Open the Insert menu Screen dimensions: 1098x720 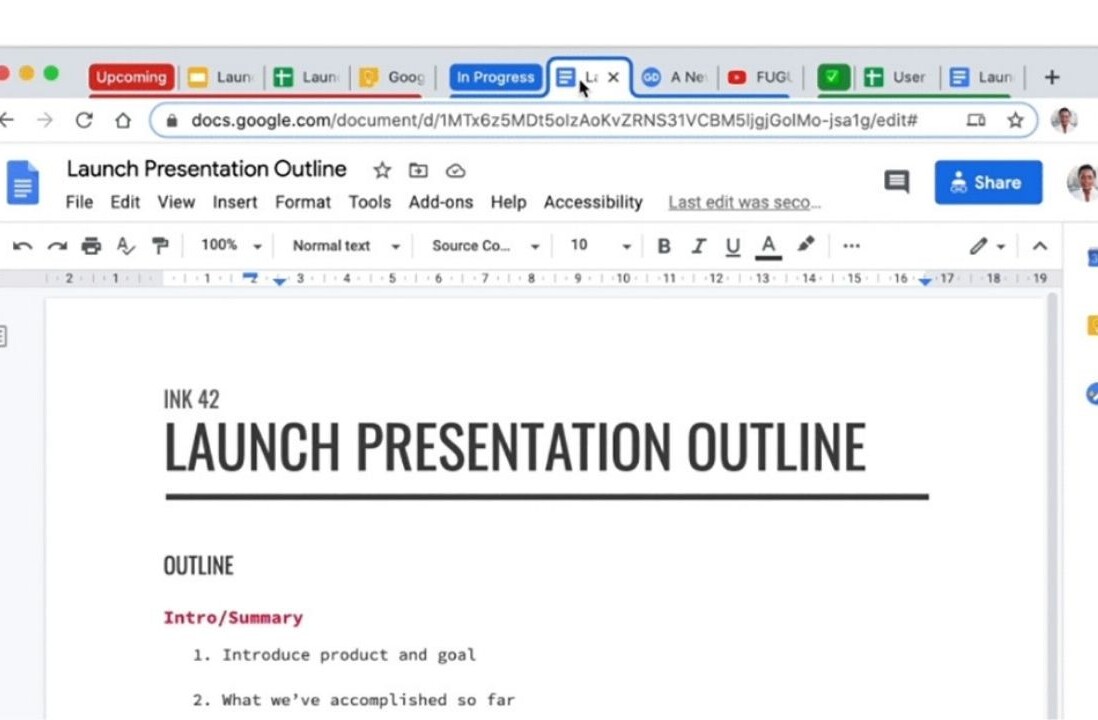click(x=235, y=202)
